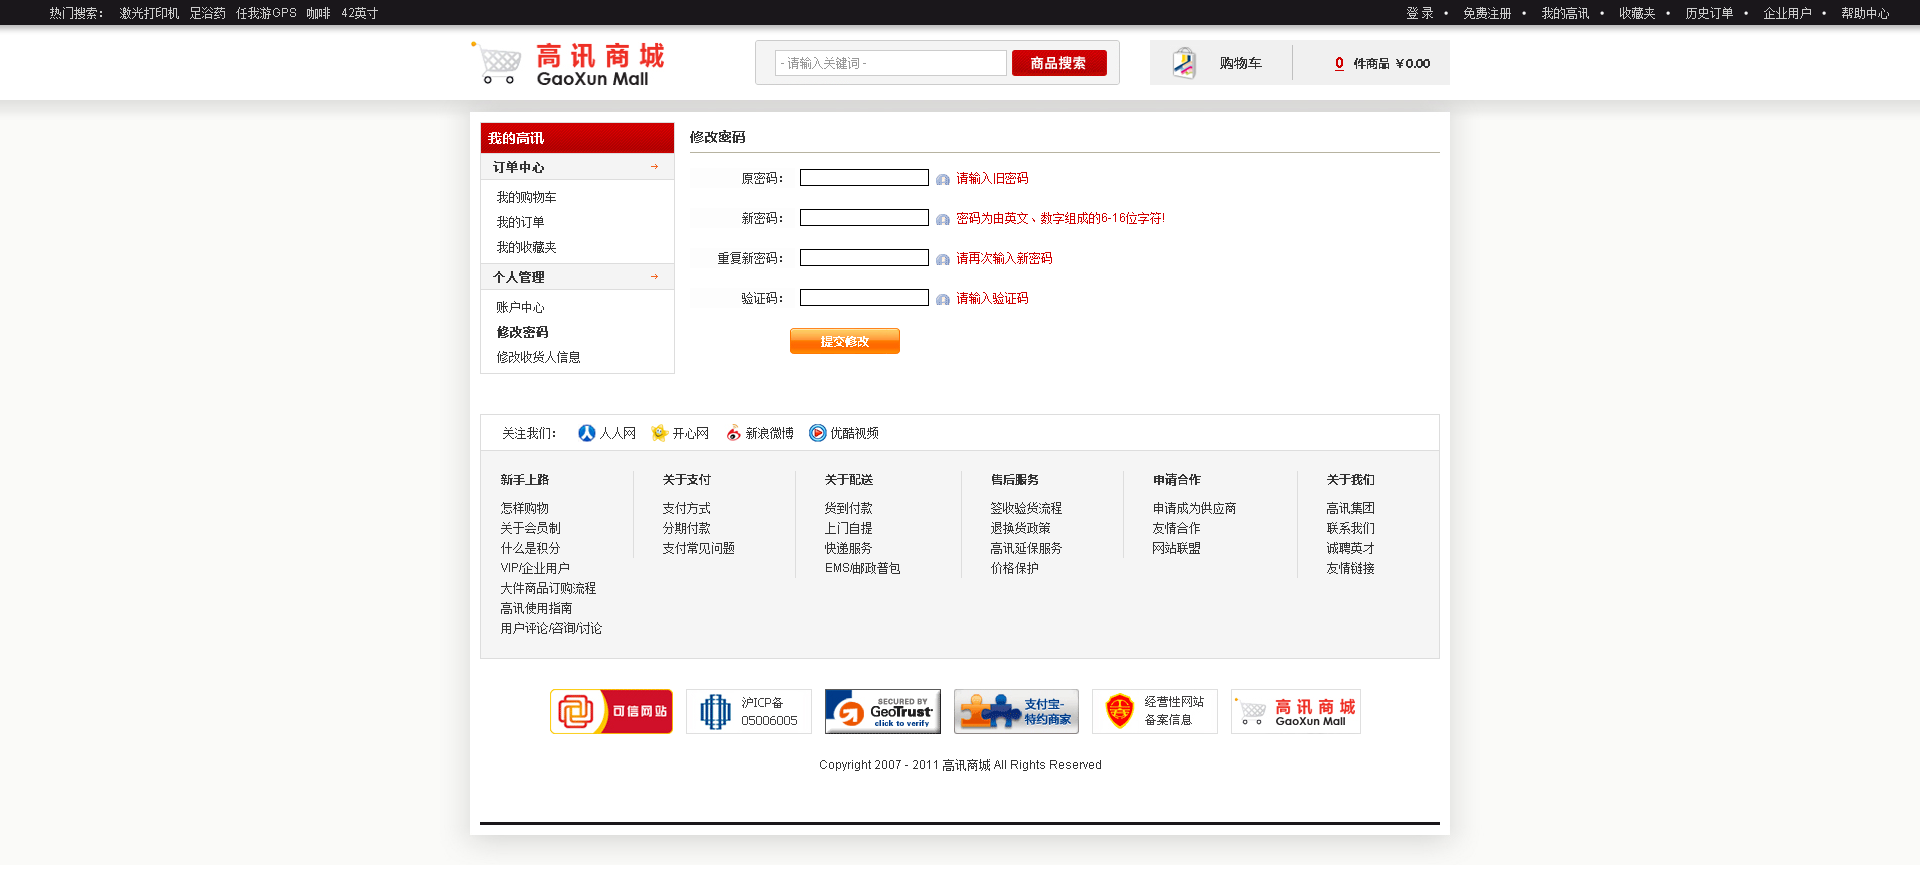The width and height of the screenshot is (1920, 891).
Task: Click the GeoTrust secured badge
Action: tap(882, 711)
